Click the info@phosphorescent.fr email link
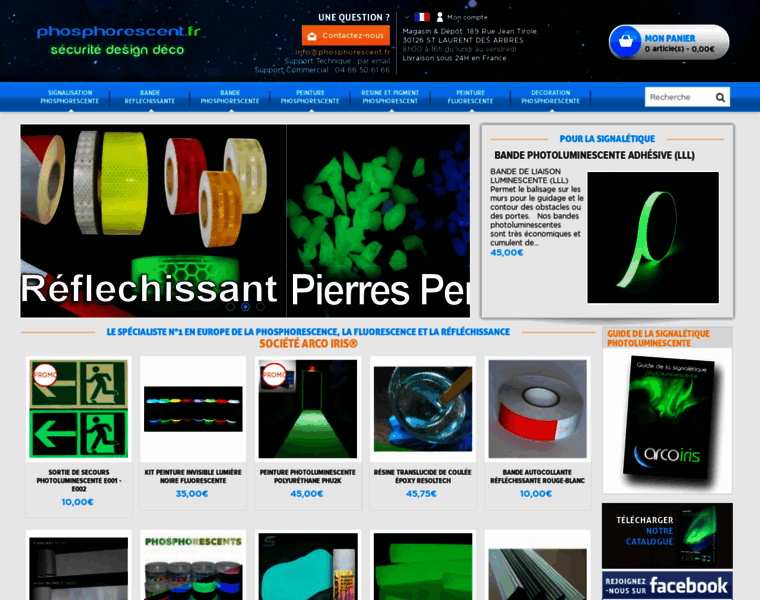This screenshot has height=600, width=760. 342,52
